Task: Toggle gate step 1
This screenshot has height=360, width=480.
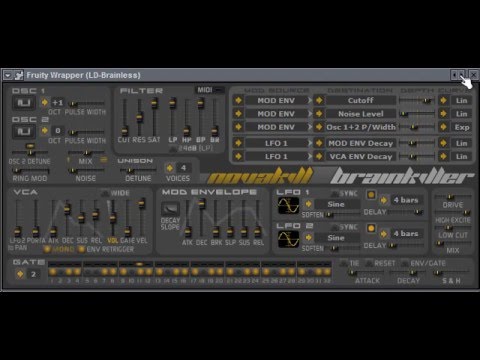Action: point(52,272)
